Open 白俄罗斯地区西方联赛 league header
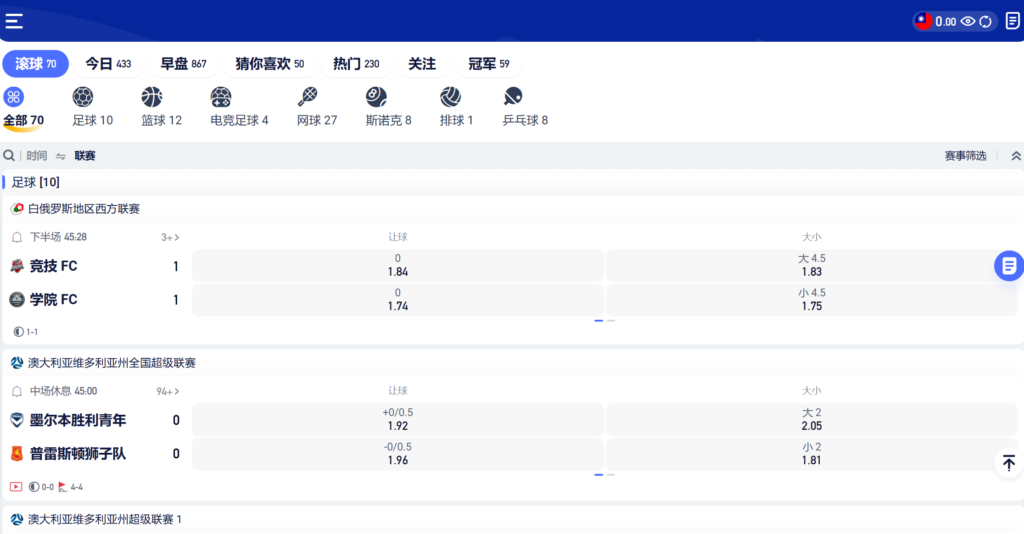 point(512,209)
